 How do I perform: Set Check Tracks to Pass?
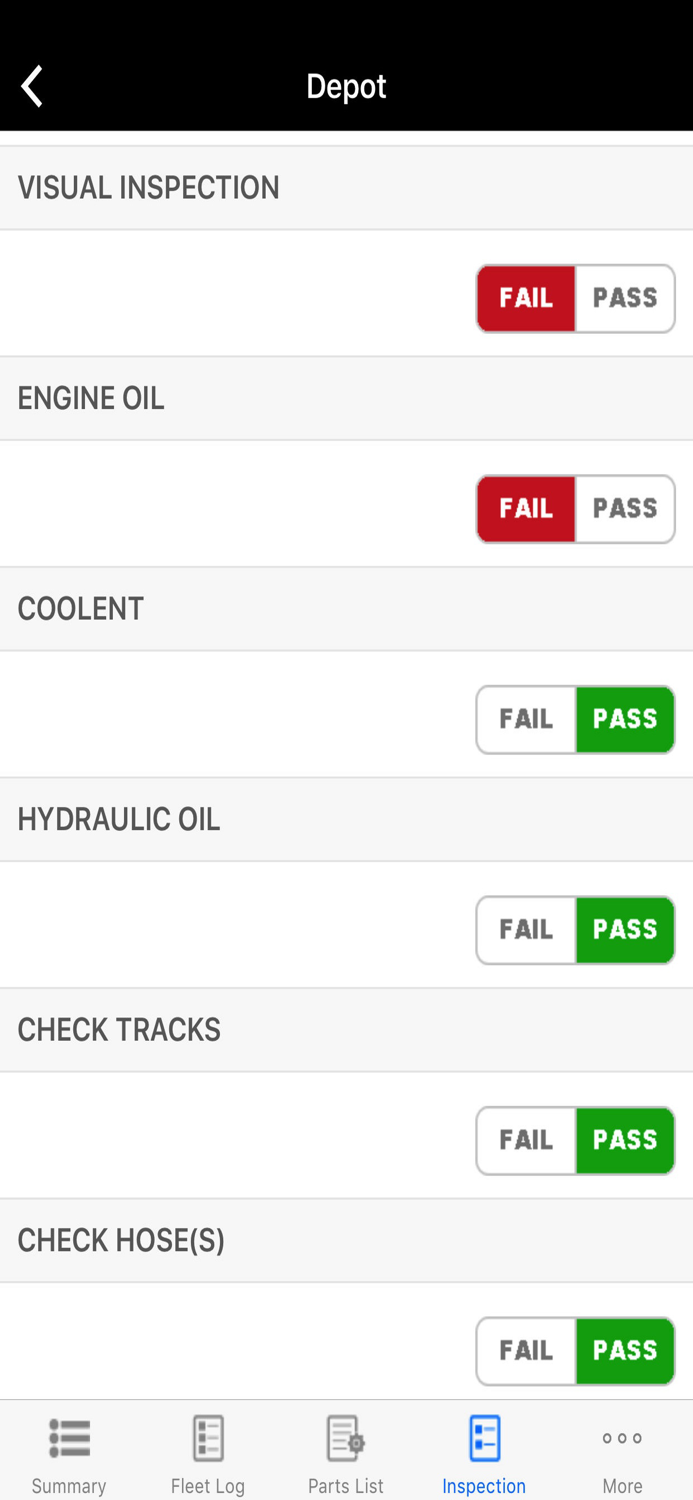(x=625, y=1141)
